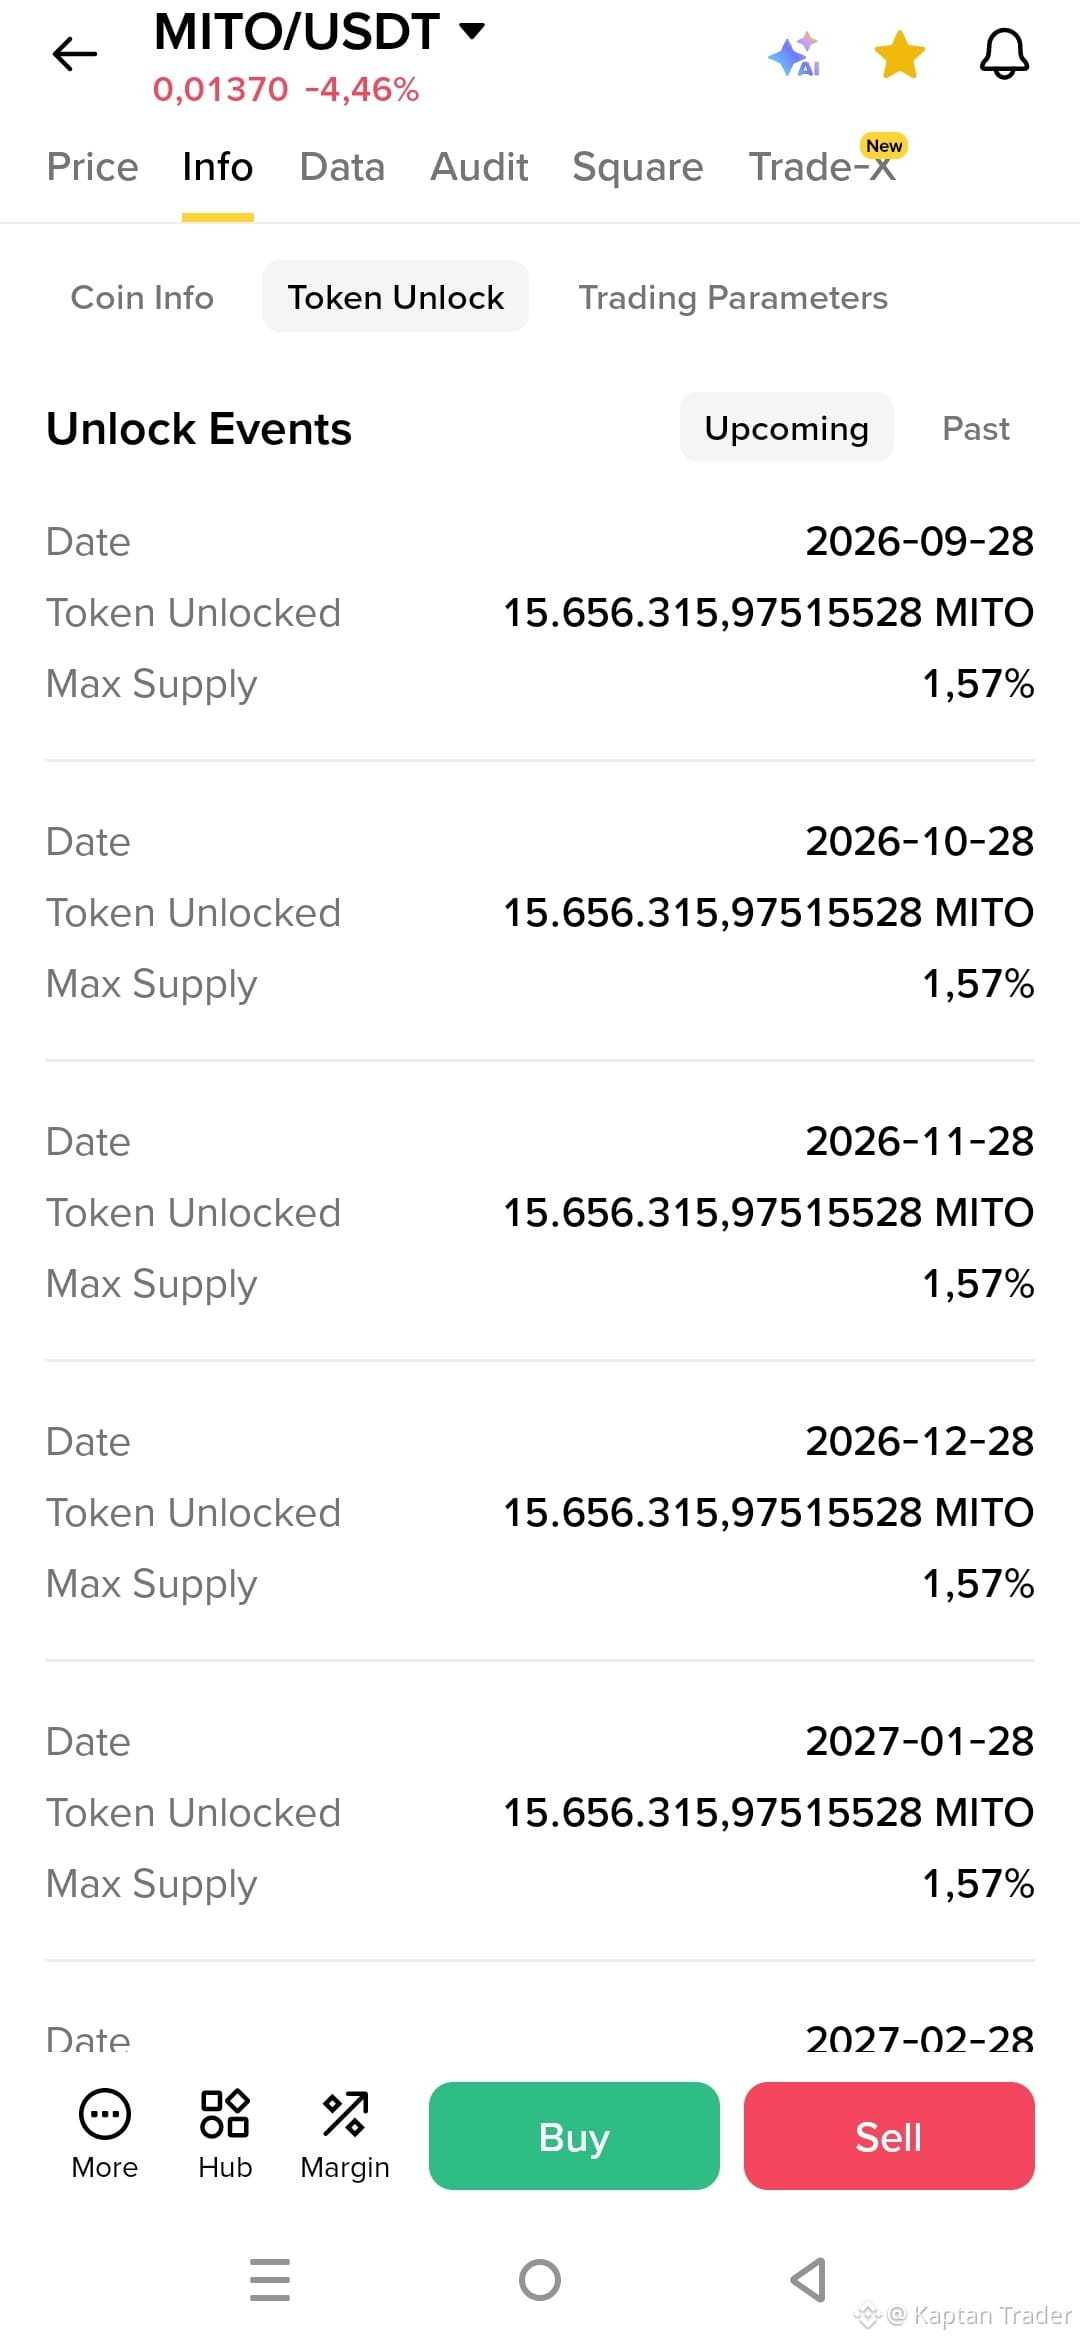Tap Android back triangle button

tap(808, 2280)
